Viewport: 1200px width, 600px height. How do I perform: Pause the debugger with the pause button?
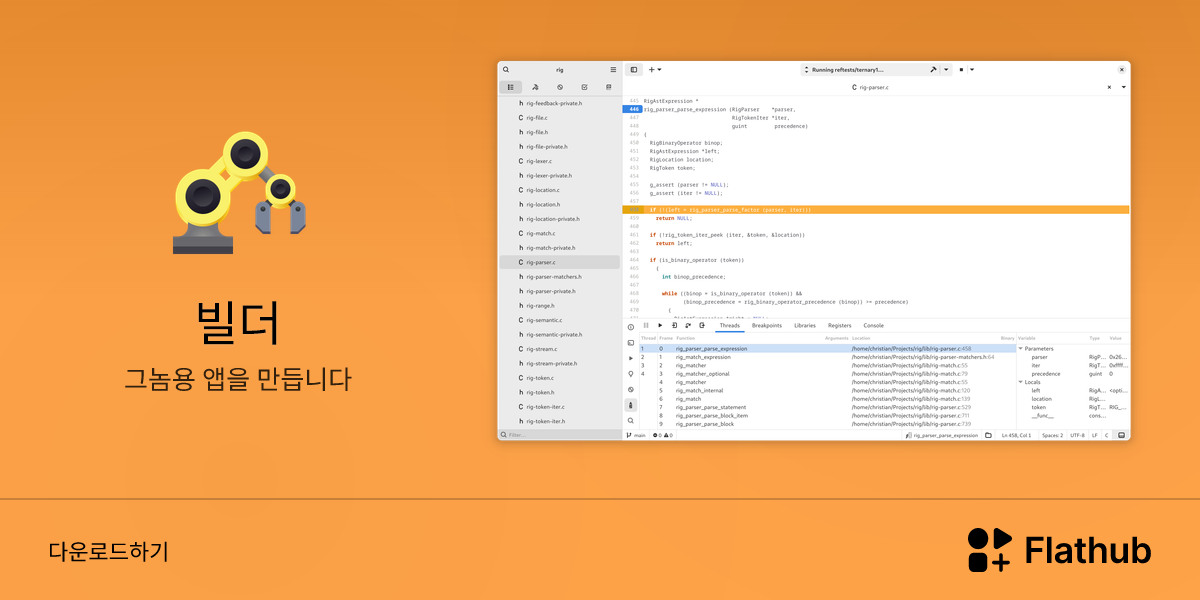(x=646, y=325)
